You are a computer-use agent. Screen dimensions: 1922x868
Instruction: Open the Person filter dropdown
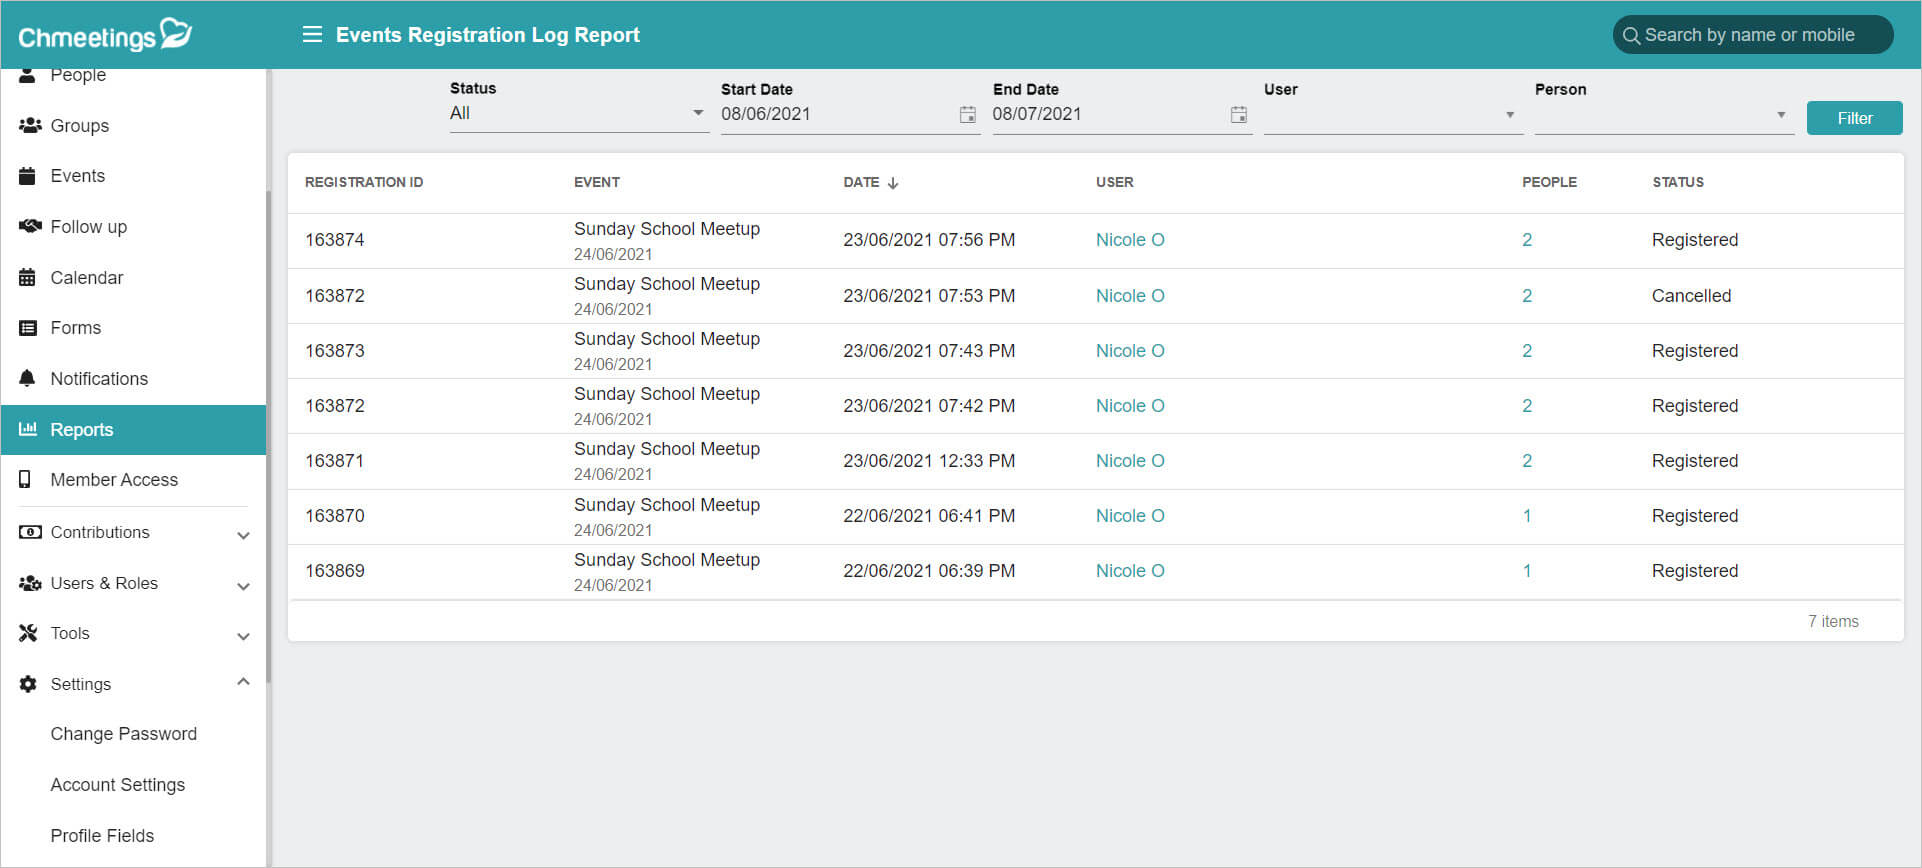click(1663, 115)
